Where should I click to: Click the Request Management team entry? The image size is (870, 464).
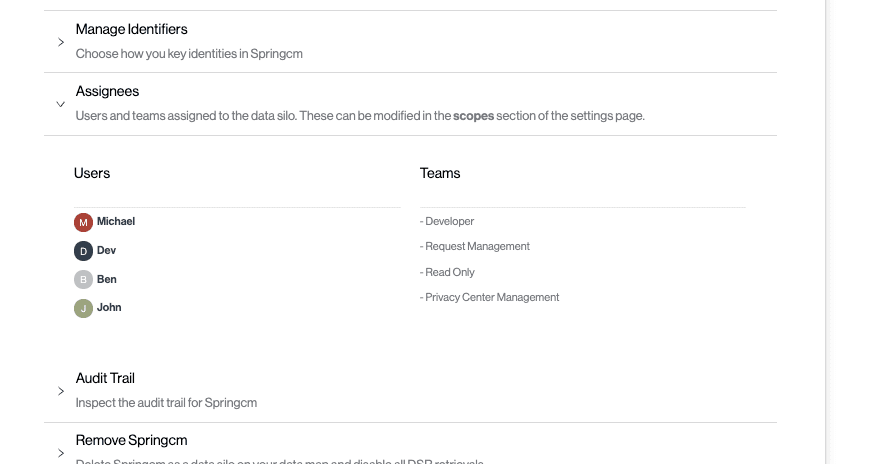tap(477, 246)
